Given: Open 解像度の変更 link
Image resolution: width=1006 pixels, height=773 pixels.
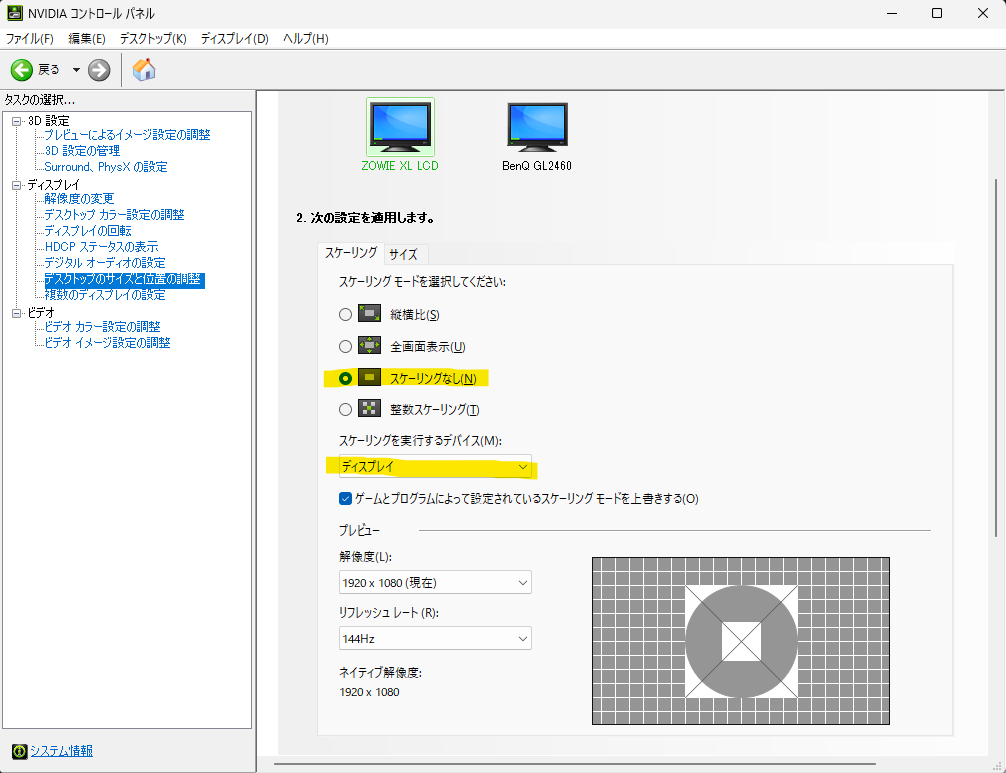Looking at the screenshot, I should [79, 199].
